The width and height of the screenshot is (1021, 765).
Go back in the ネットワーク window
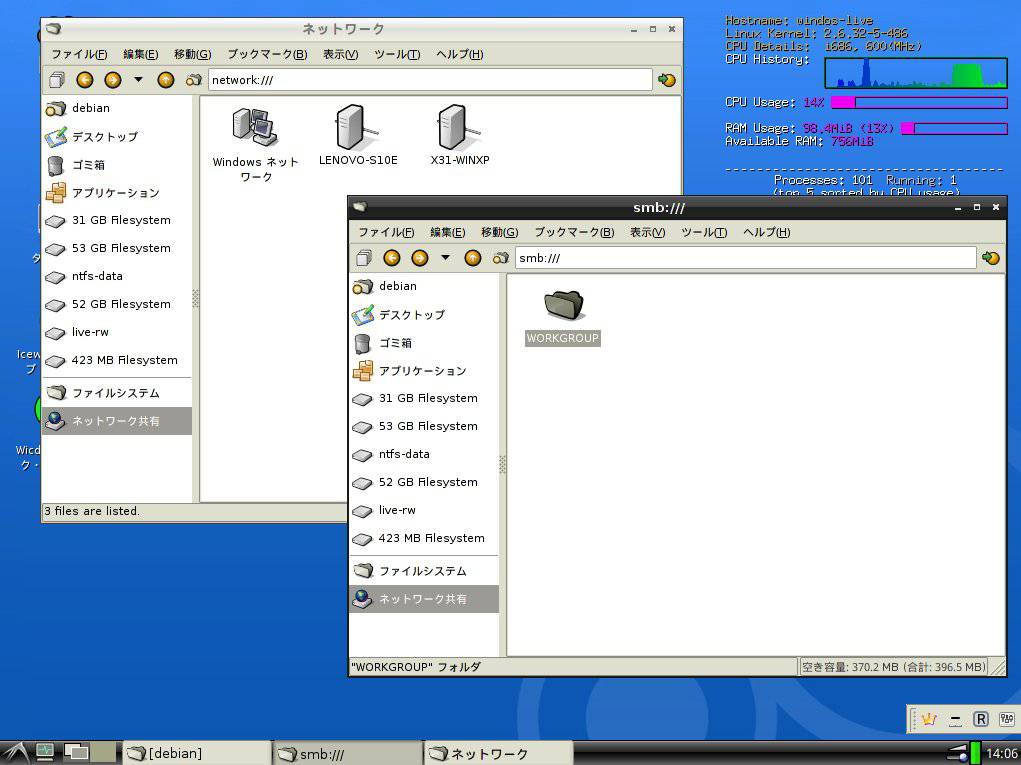point(85,80)
